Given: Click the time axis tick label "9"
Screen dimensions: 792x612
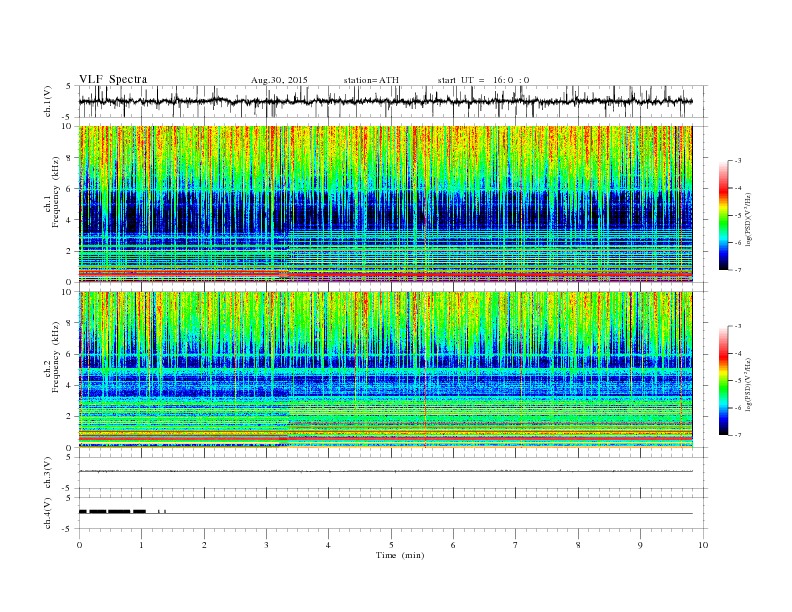Looking at the screenshot, I should coord(640,545).
